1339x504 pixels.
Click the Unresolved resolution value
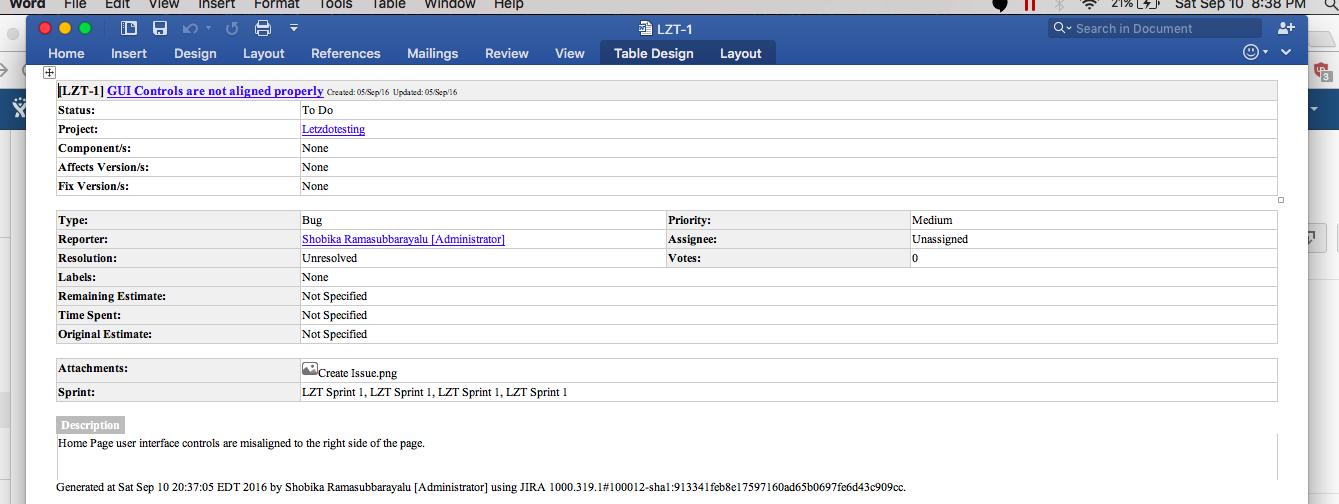329,258
